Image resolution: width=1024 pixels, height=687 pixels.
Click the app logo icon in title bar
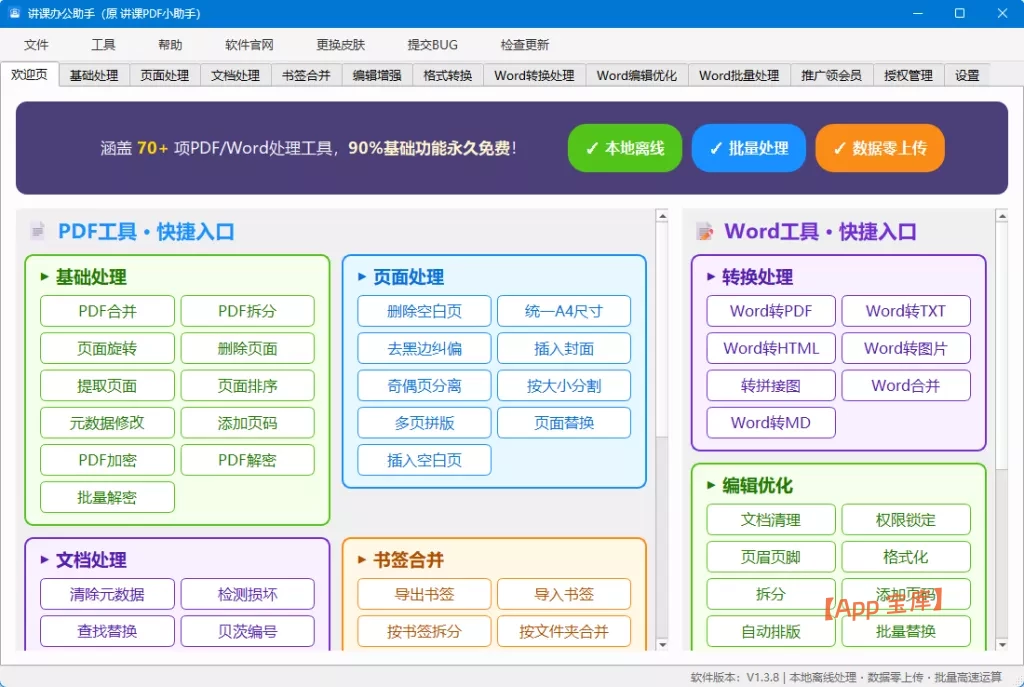pos(14,13)
